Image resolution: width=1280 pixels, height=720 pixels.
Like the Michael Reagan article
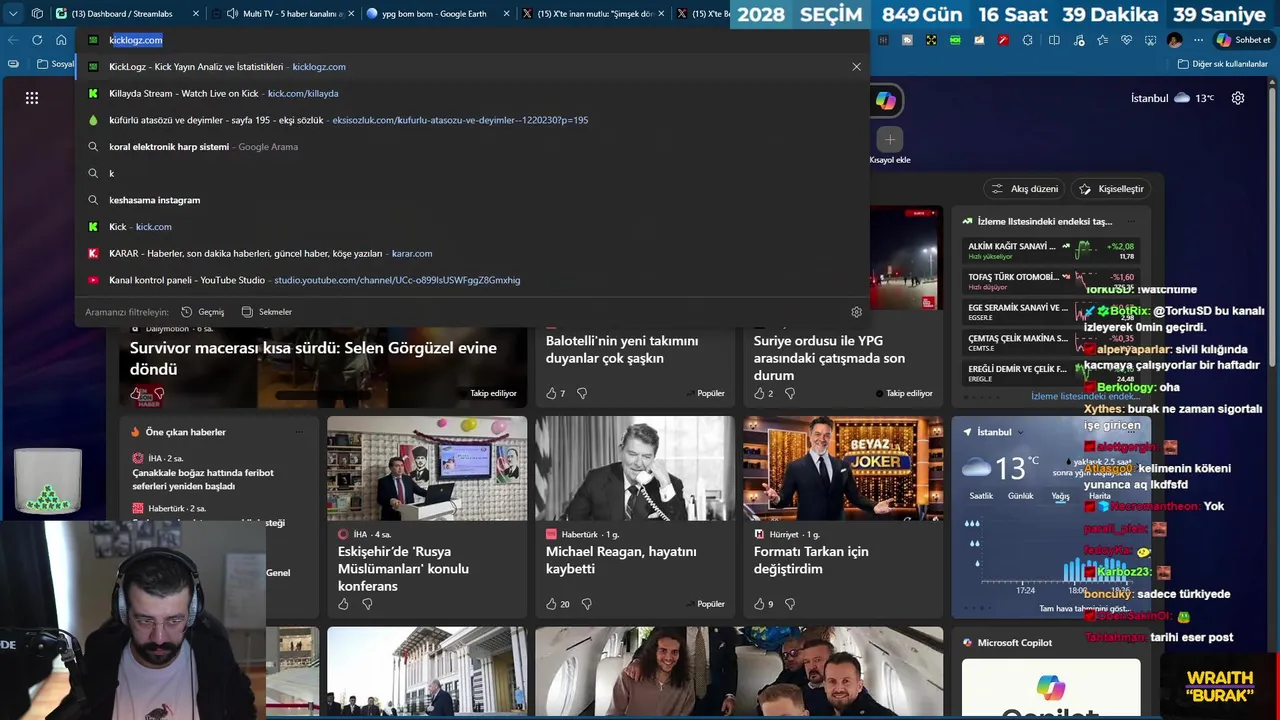click(x=551, y=604)
